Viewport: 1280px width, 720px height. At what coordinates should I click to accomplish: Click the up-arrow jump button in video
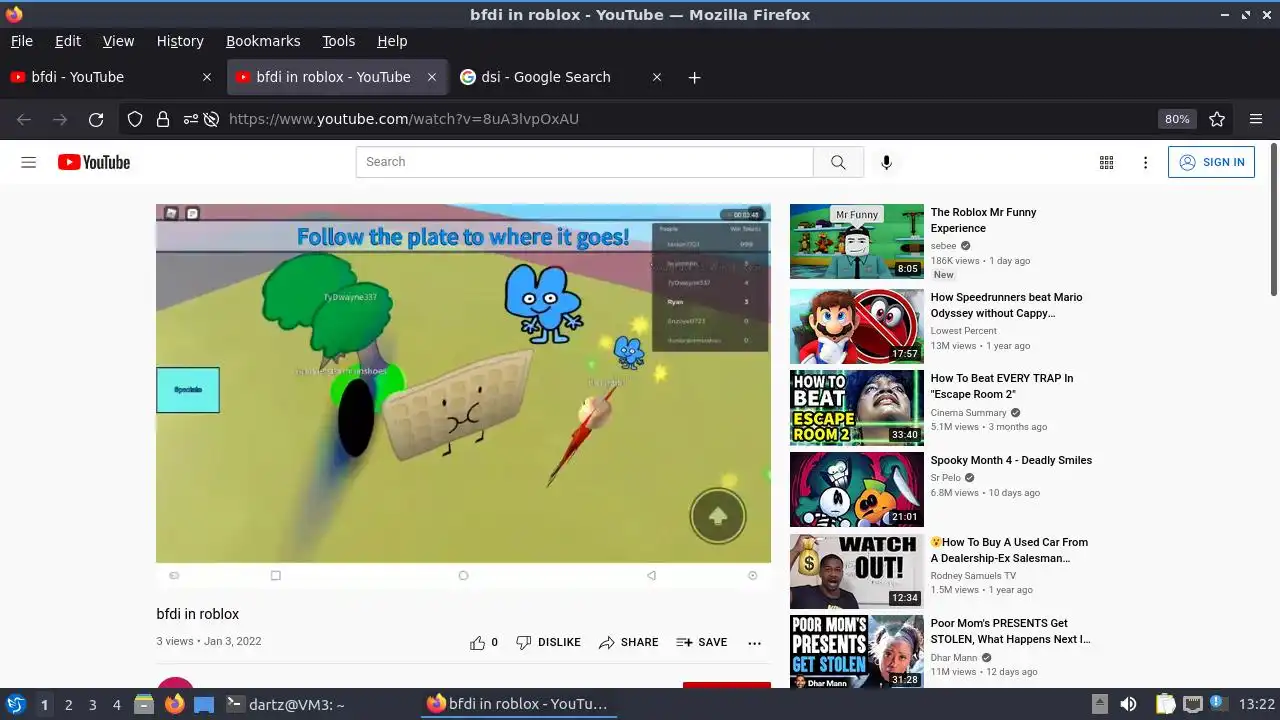click(x=717, y=516)
